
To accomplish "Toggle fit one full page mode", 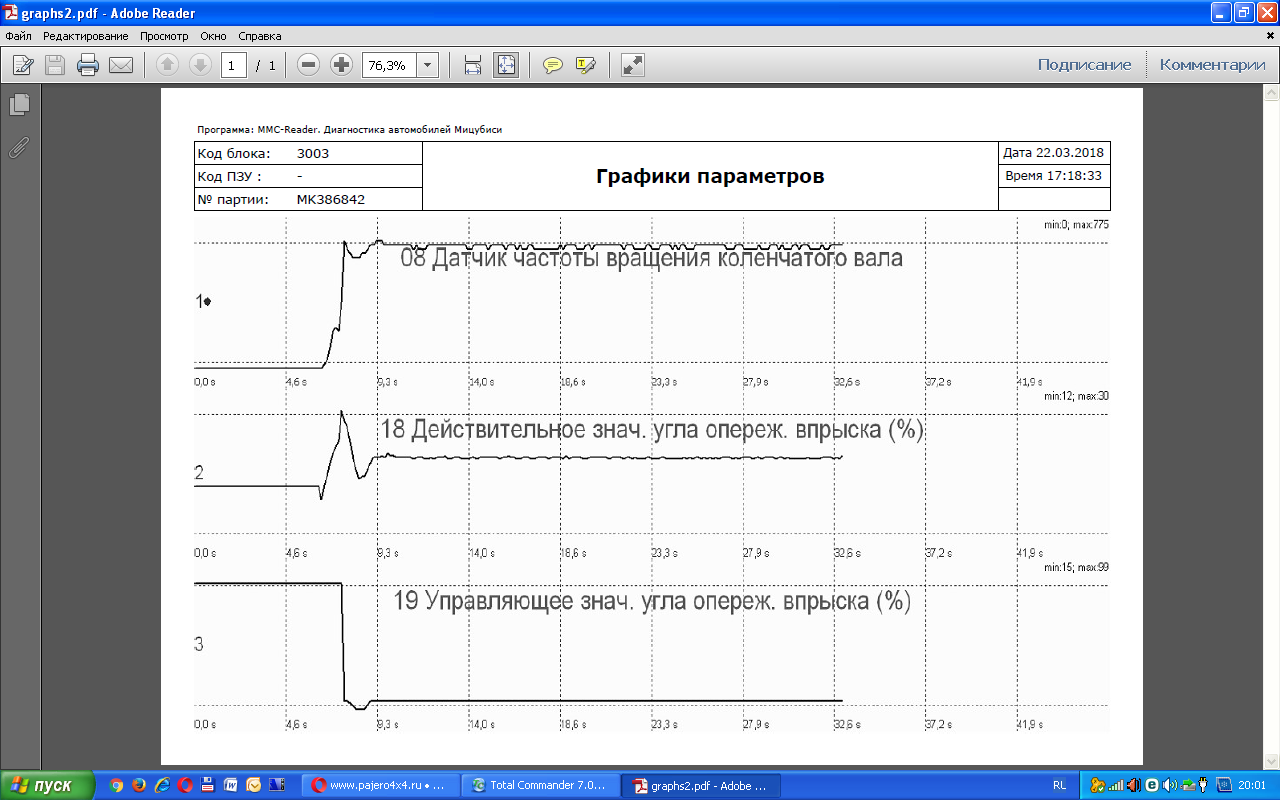I will tap(506, 65).
